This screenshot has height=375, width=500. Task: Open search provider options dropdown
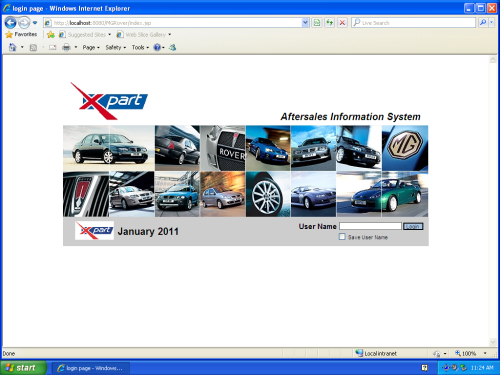(x=491, y=23)
